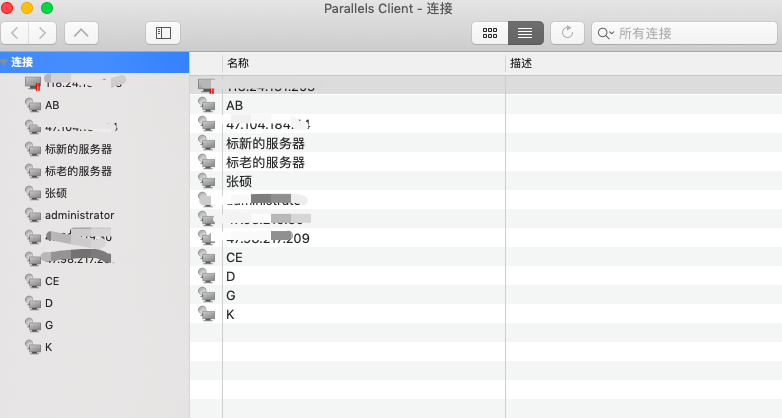782x418 pixels.
Task: Select the 标新的服务器 row in the list
Action: 486,143
